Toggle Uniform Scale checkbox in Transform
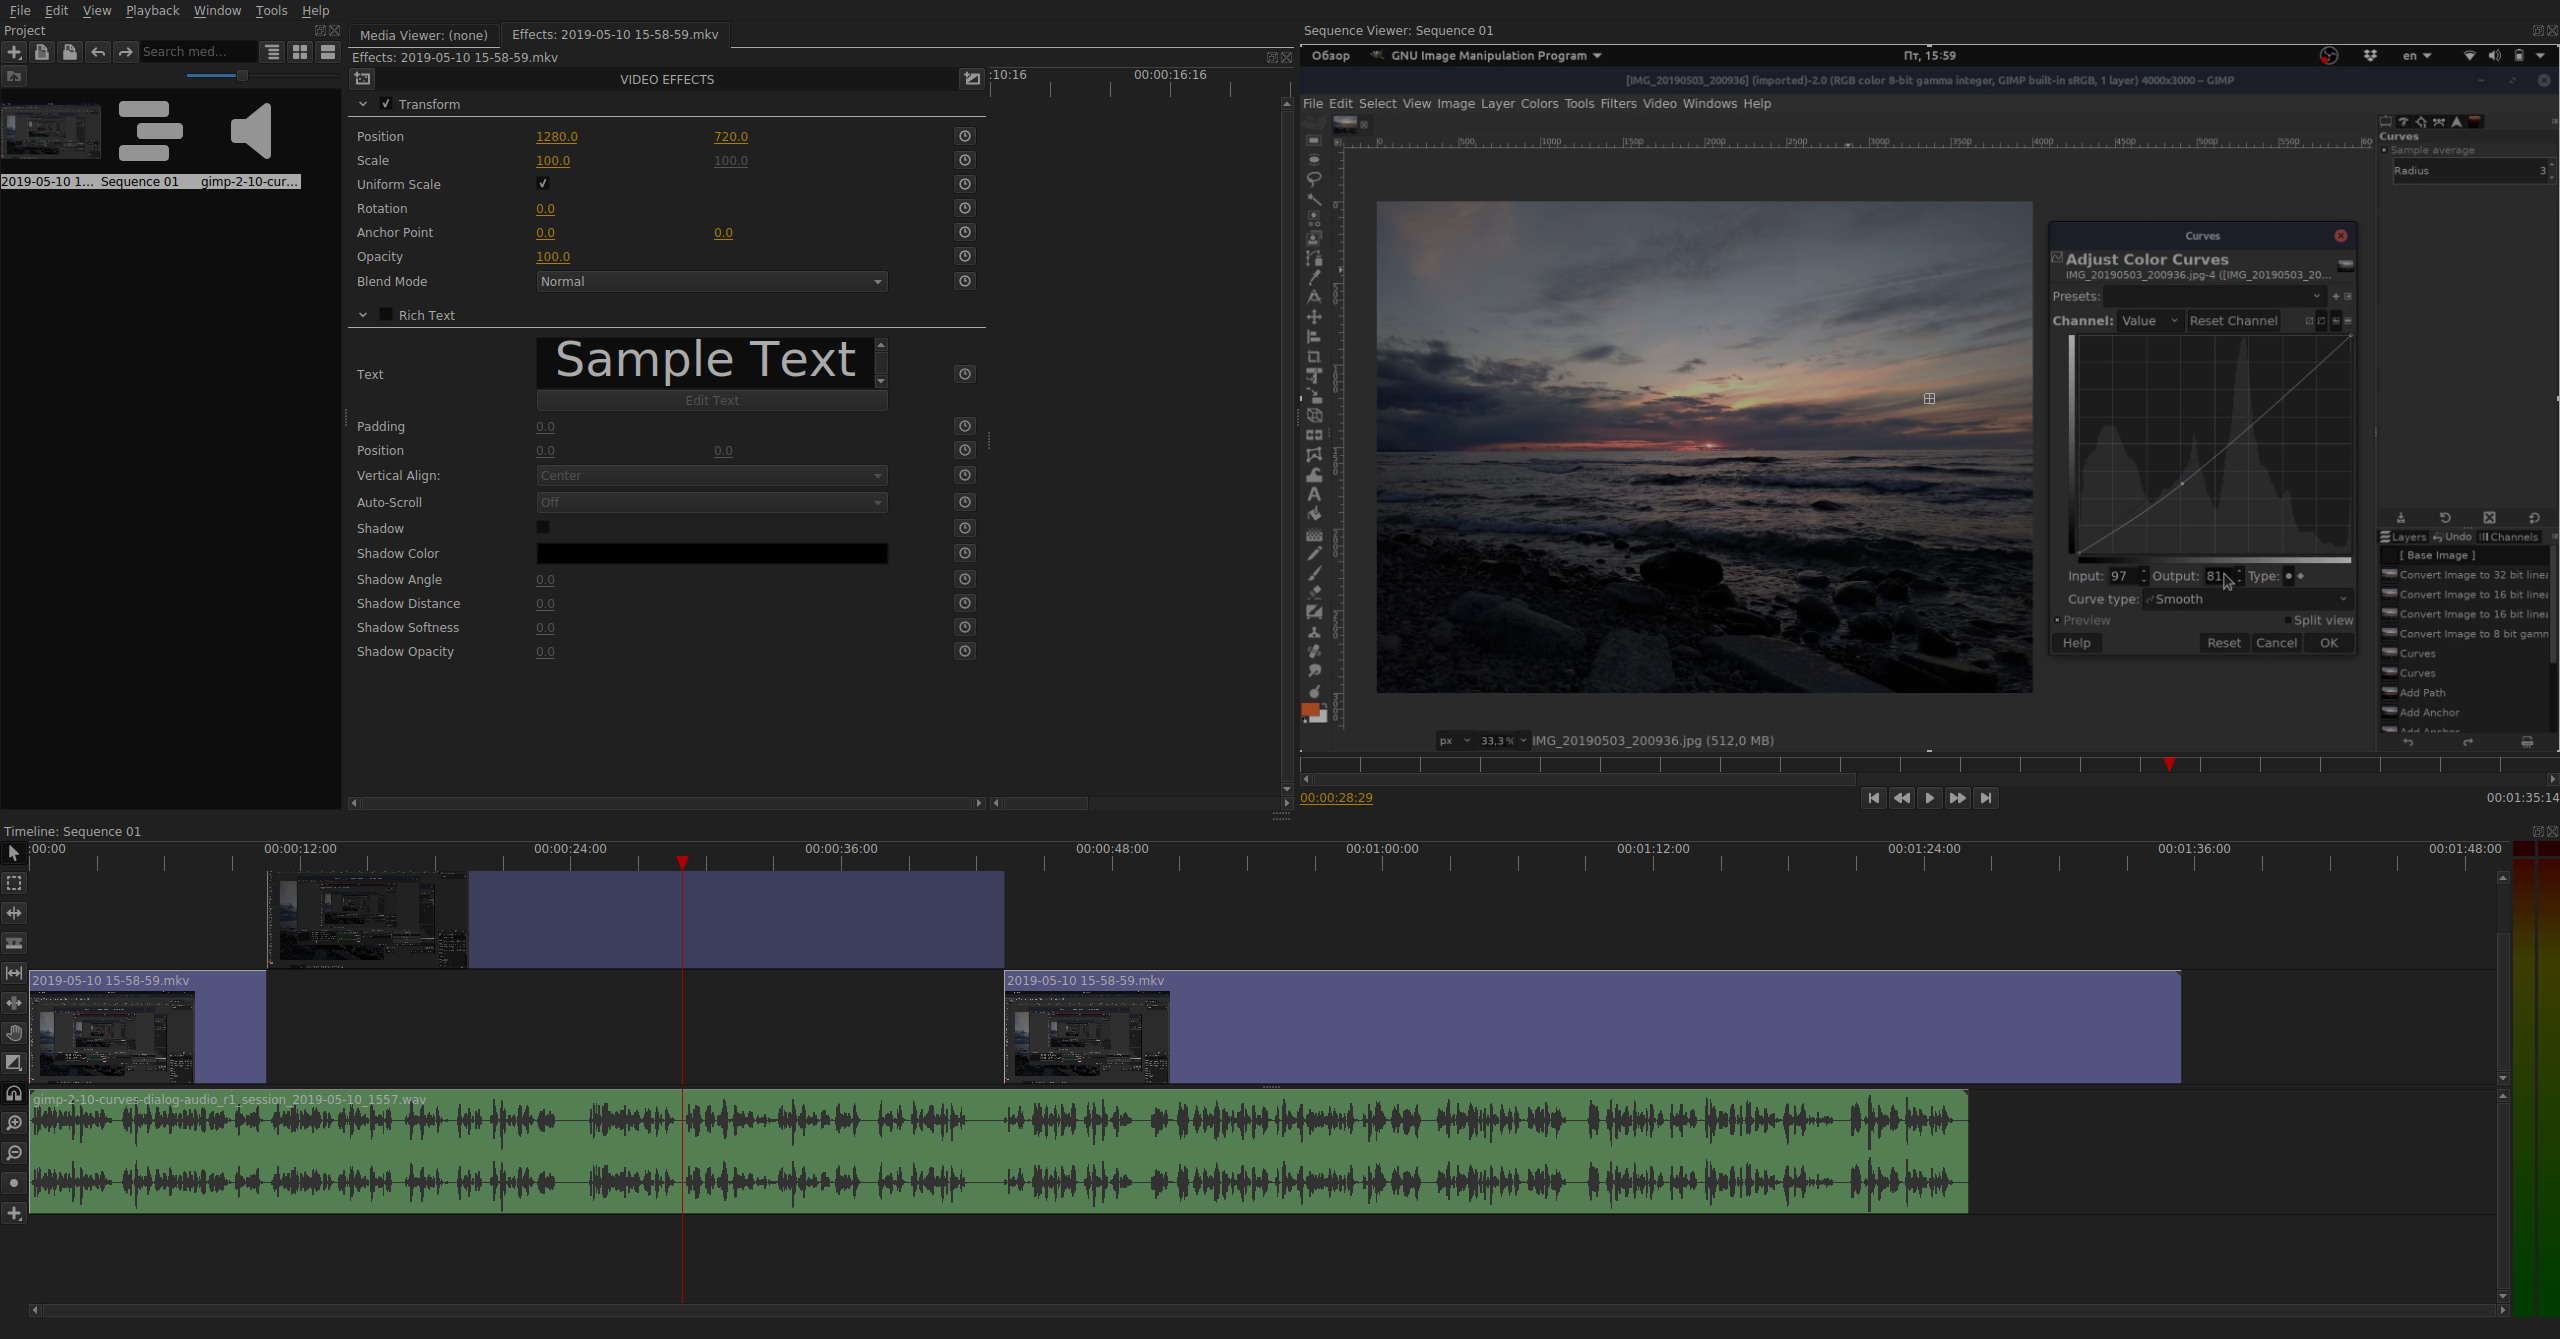The image size is (2560, 1339). (542, 185)
